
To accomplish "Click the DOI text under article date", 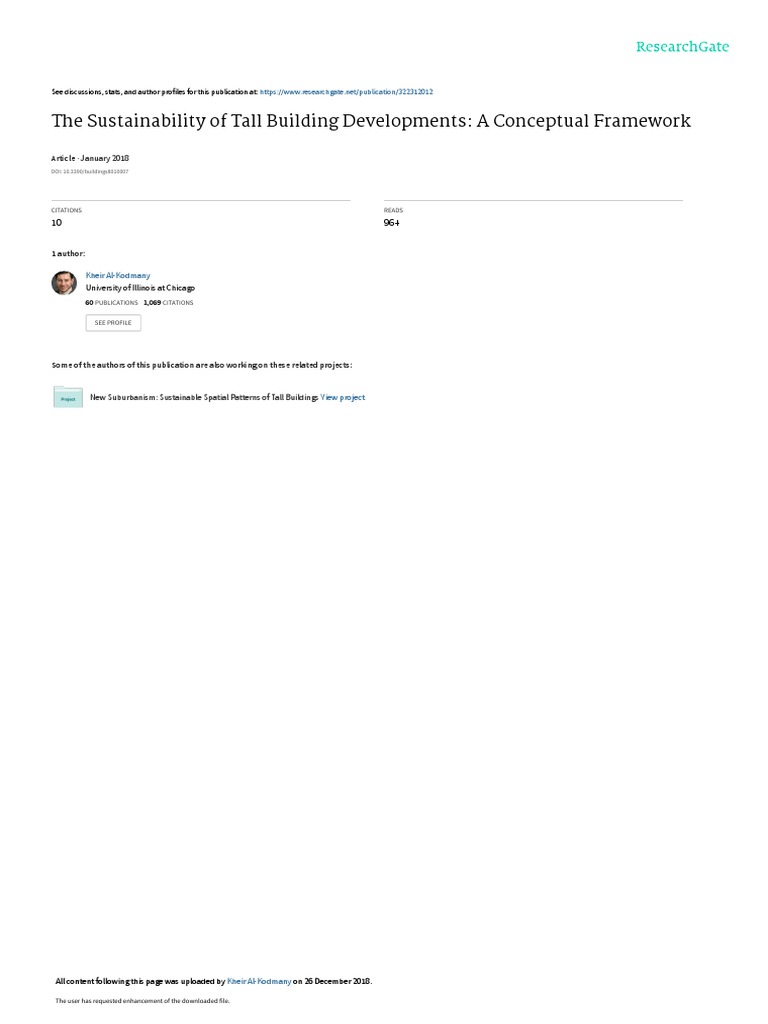I will click(x=90, y=172).
